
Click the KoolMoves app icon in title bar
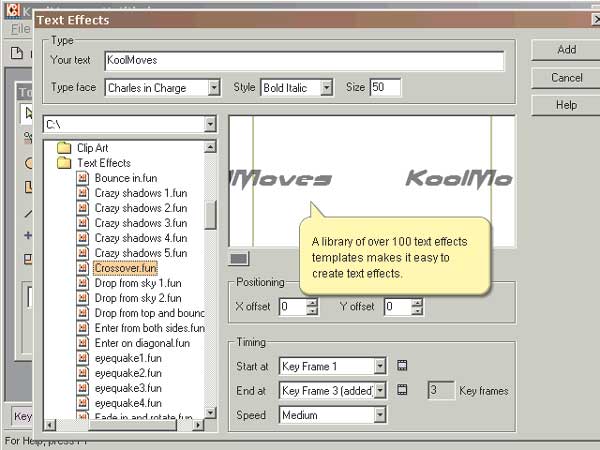click(x=13, y=10)
